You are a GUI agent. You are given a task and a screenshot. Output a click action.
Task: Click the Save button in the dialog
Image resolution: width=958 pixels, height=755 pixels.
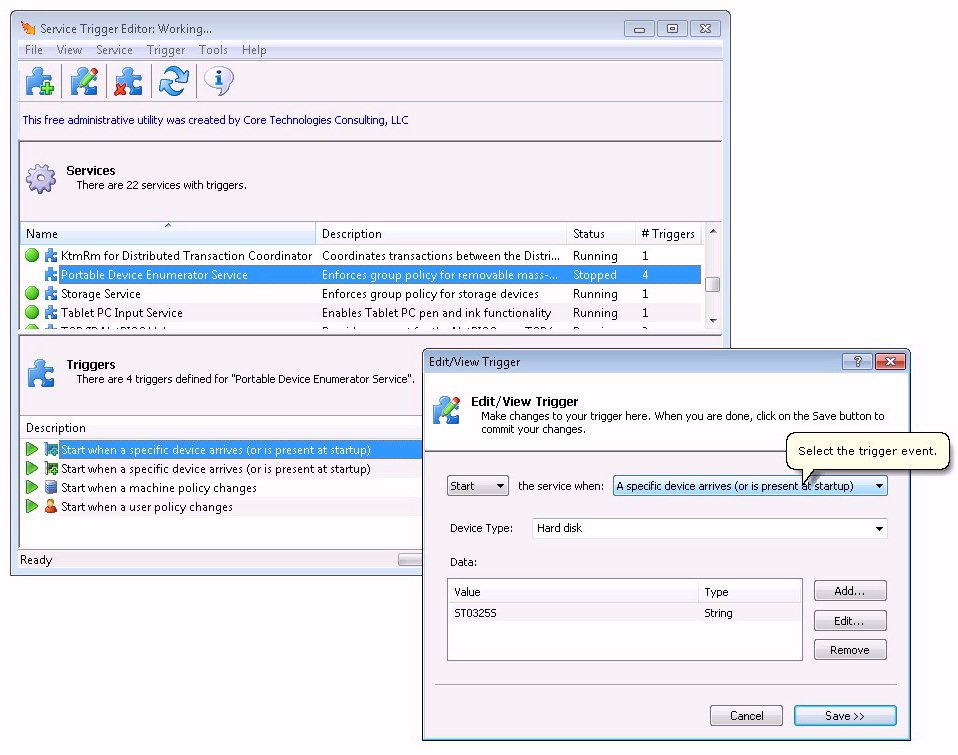[x=845, y=715]
